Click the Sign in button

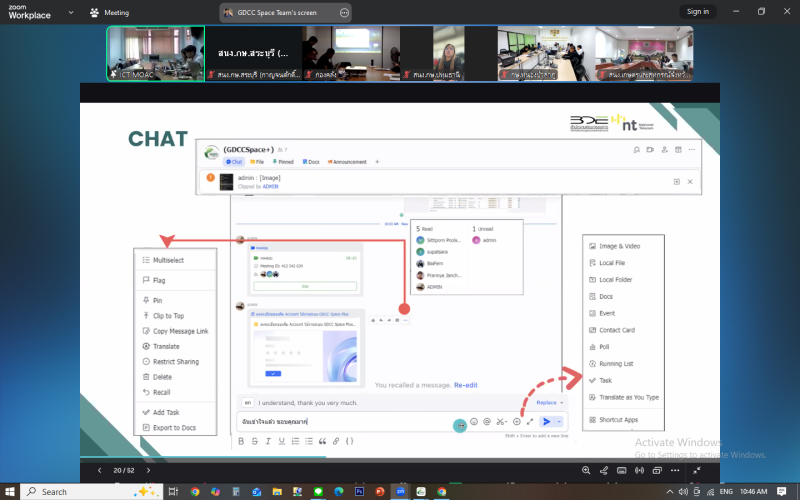[697, 12]
